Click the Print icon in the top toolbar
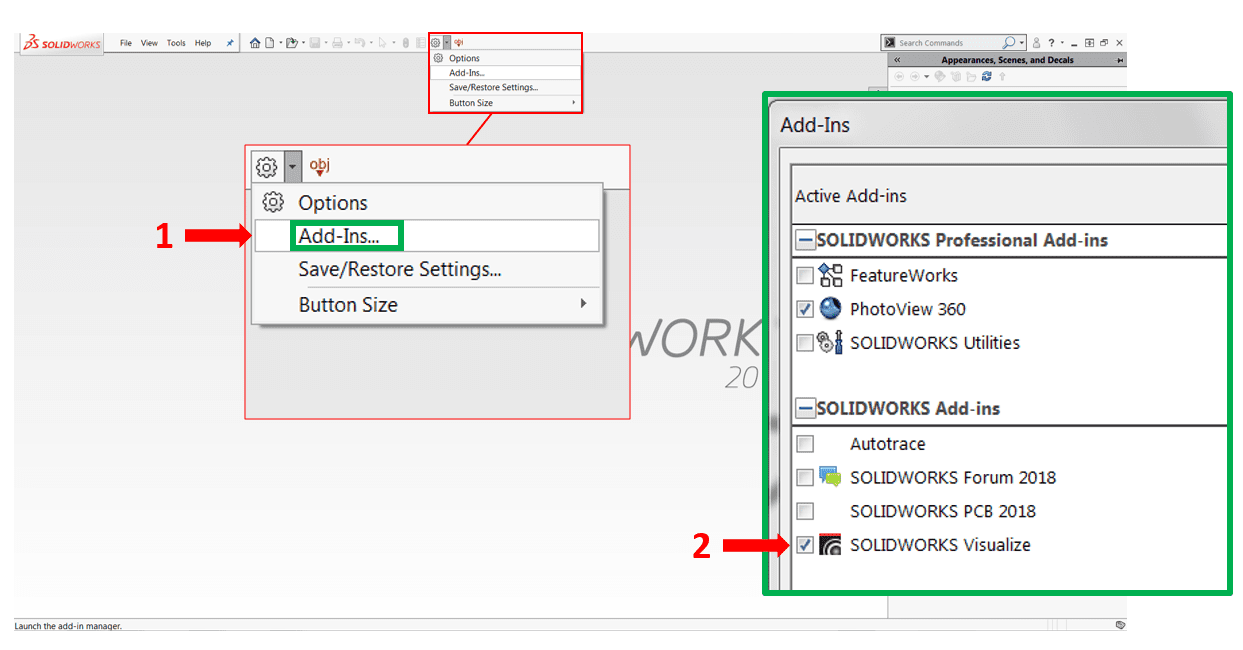Screen dimensions: 1243x650 pos(338,43)
